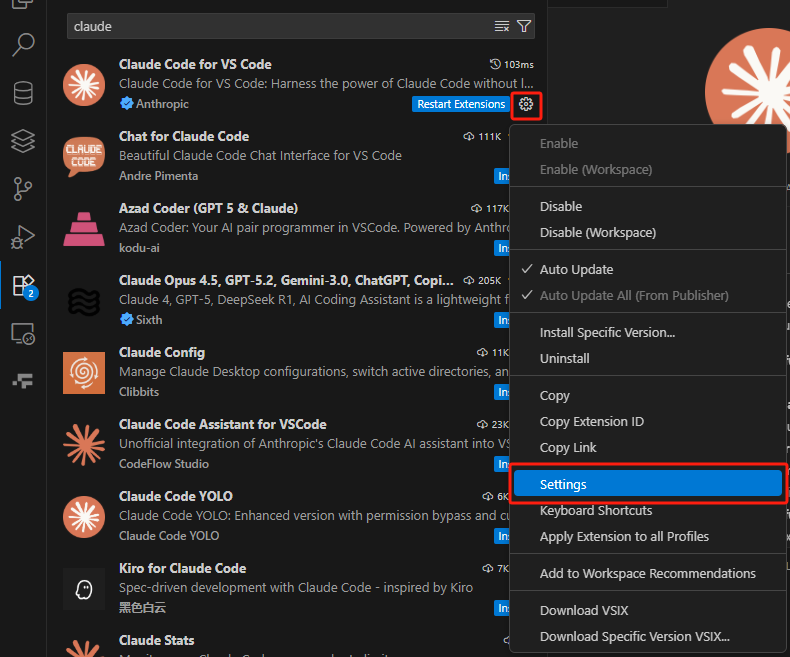
Task: Open the Claude Code Assistant for VSCode title
Action: coord(223,424)
